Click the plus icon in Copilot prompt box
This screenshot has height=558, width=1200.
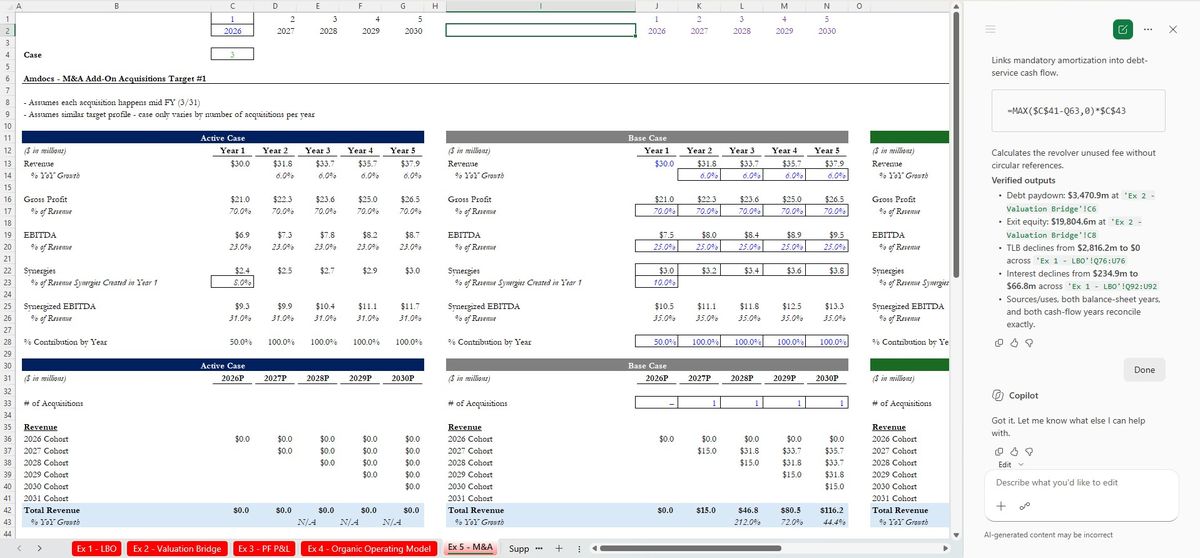coord(1001,505)
